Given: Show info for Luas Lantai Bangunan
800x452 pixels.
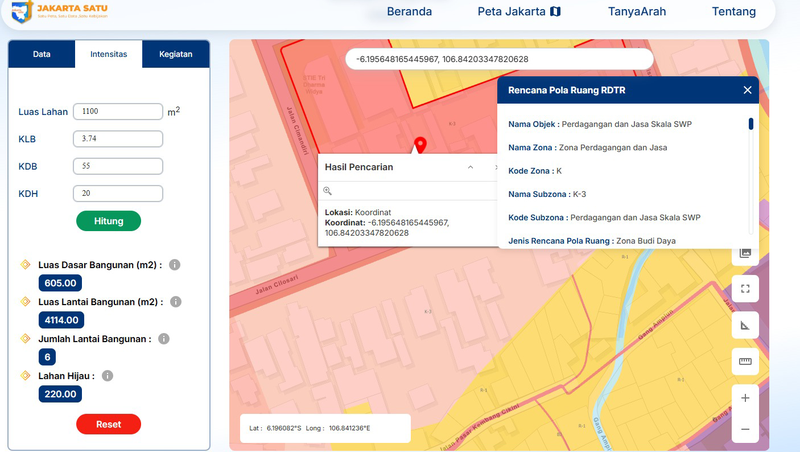Looking at the screenshot, I should pyautogui.click(x=176, y=302).
